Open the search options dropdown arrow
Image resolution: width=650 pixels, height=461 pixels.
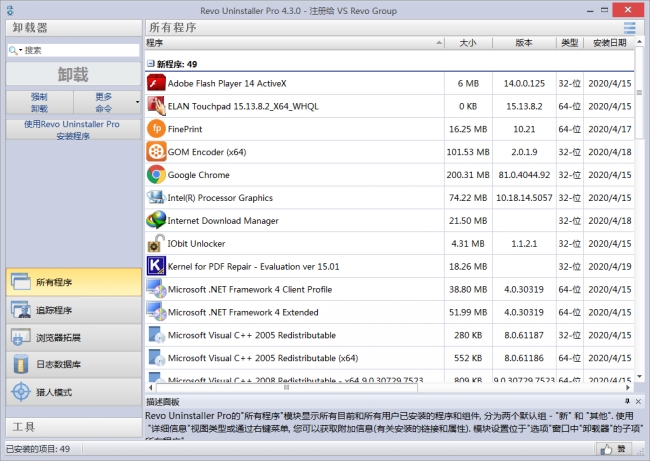(x=20, y=50)
